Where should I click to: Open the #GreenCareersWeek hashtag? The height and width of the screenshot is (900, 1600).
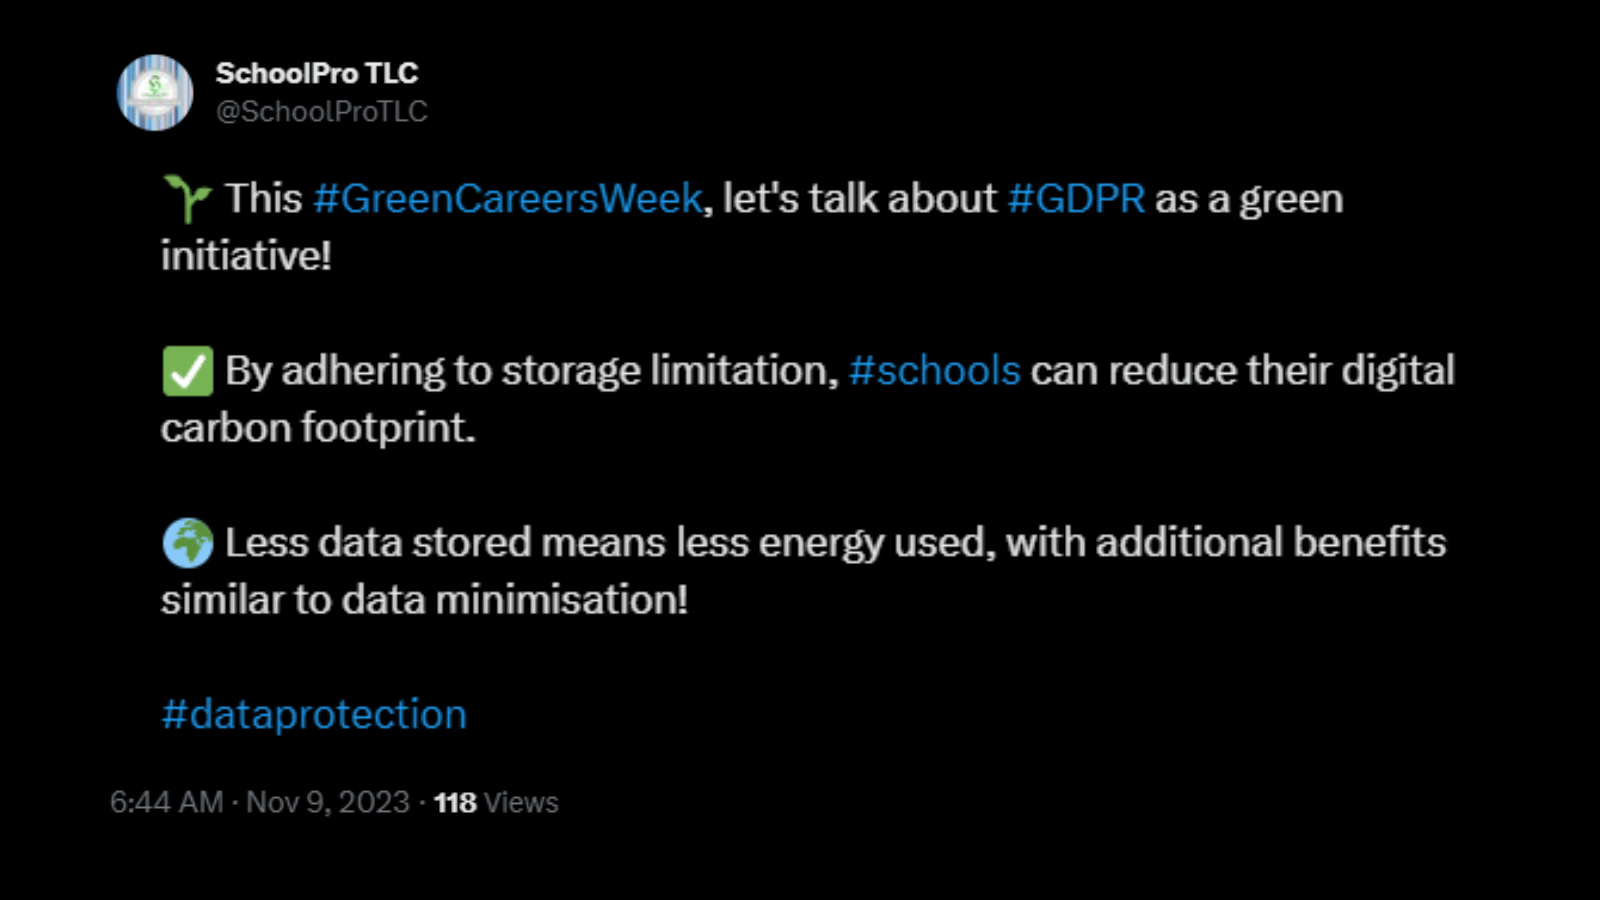point(508,198)
